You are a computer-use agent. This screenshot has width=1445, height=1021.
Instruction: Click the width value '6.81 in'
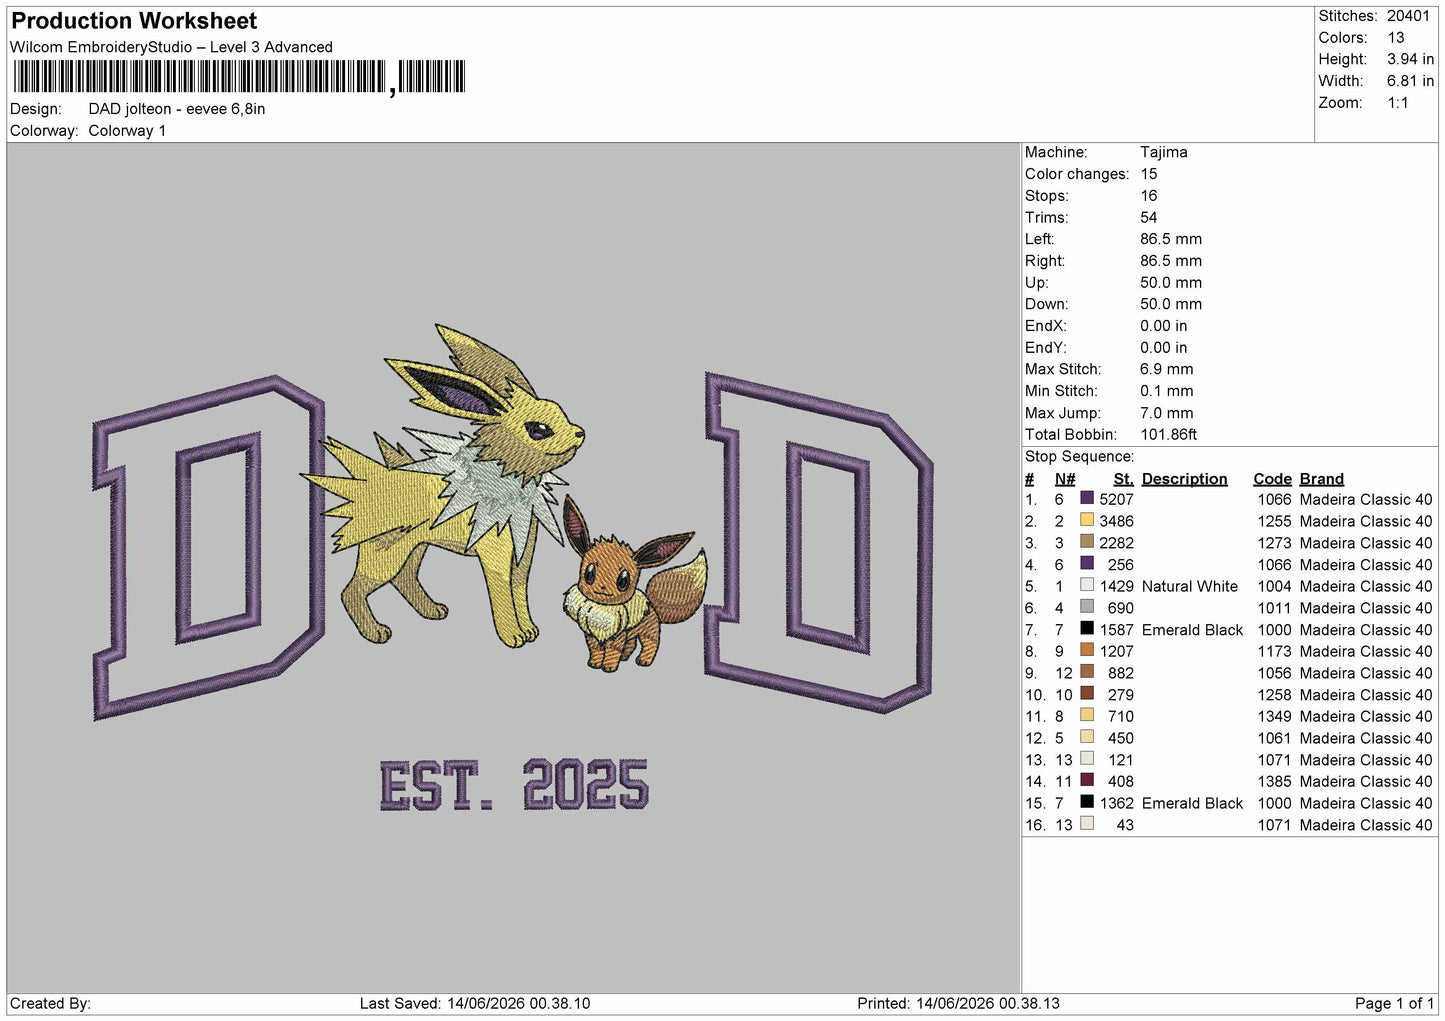[1410, 81]
